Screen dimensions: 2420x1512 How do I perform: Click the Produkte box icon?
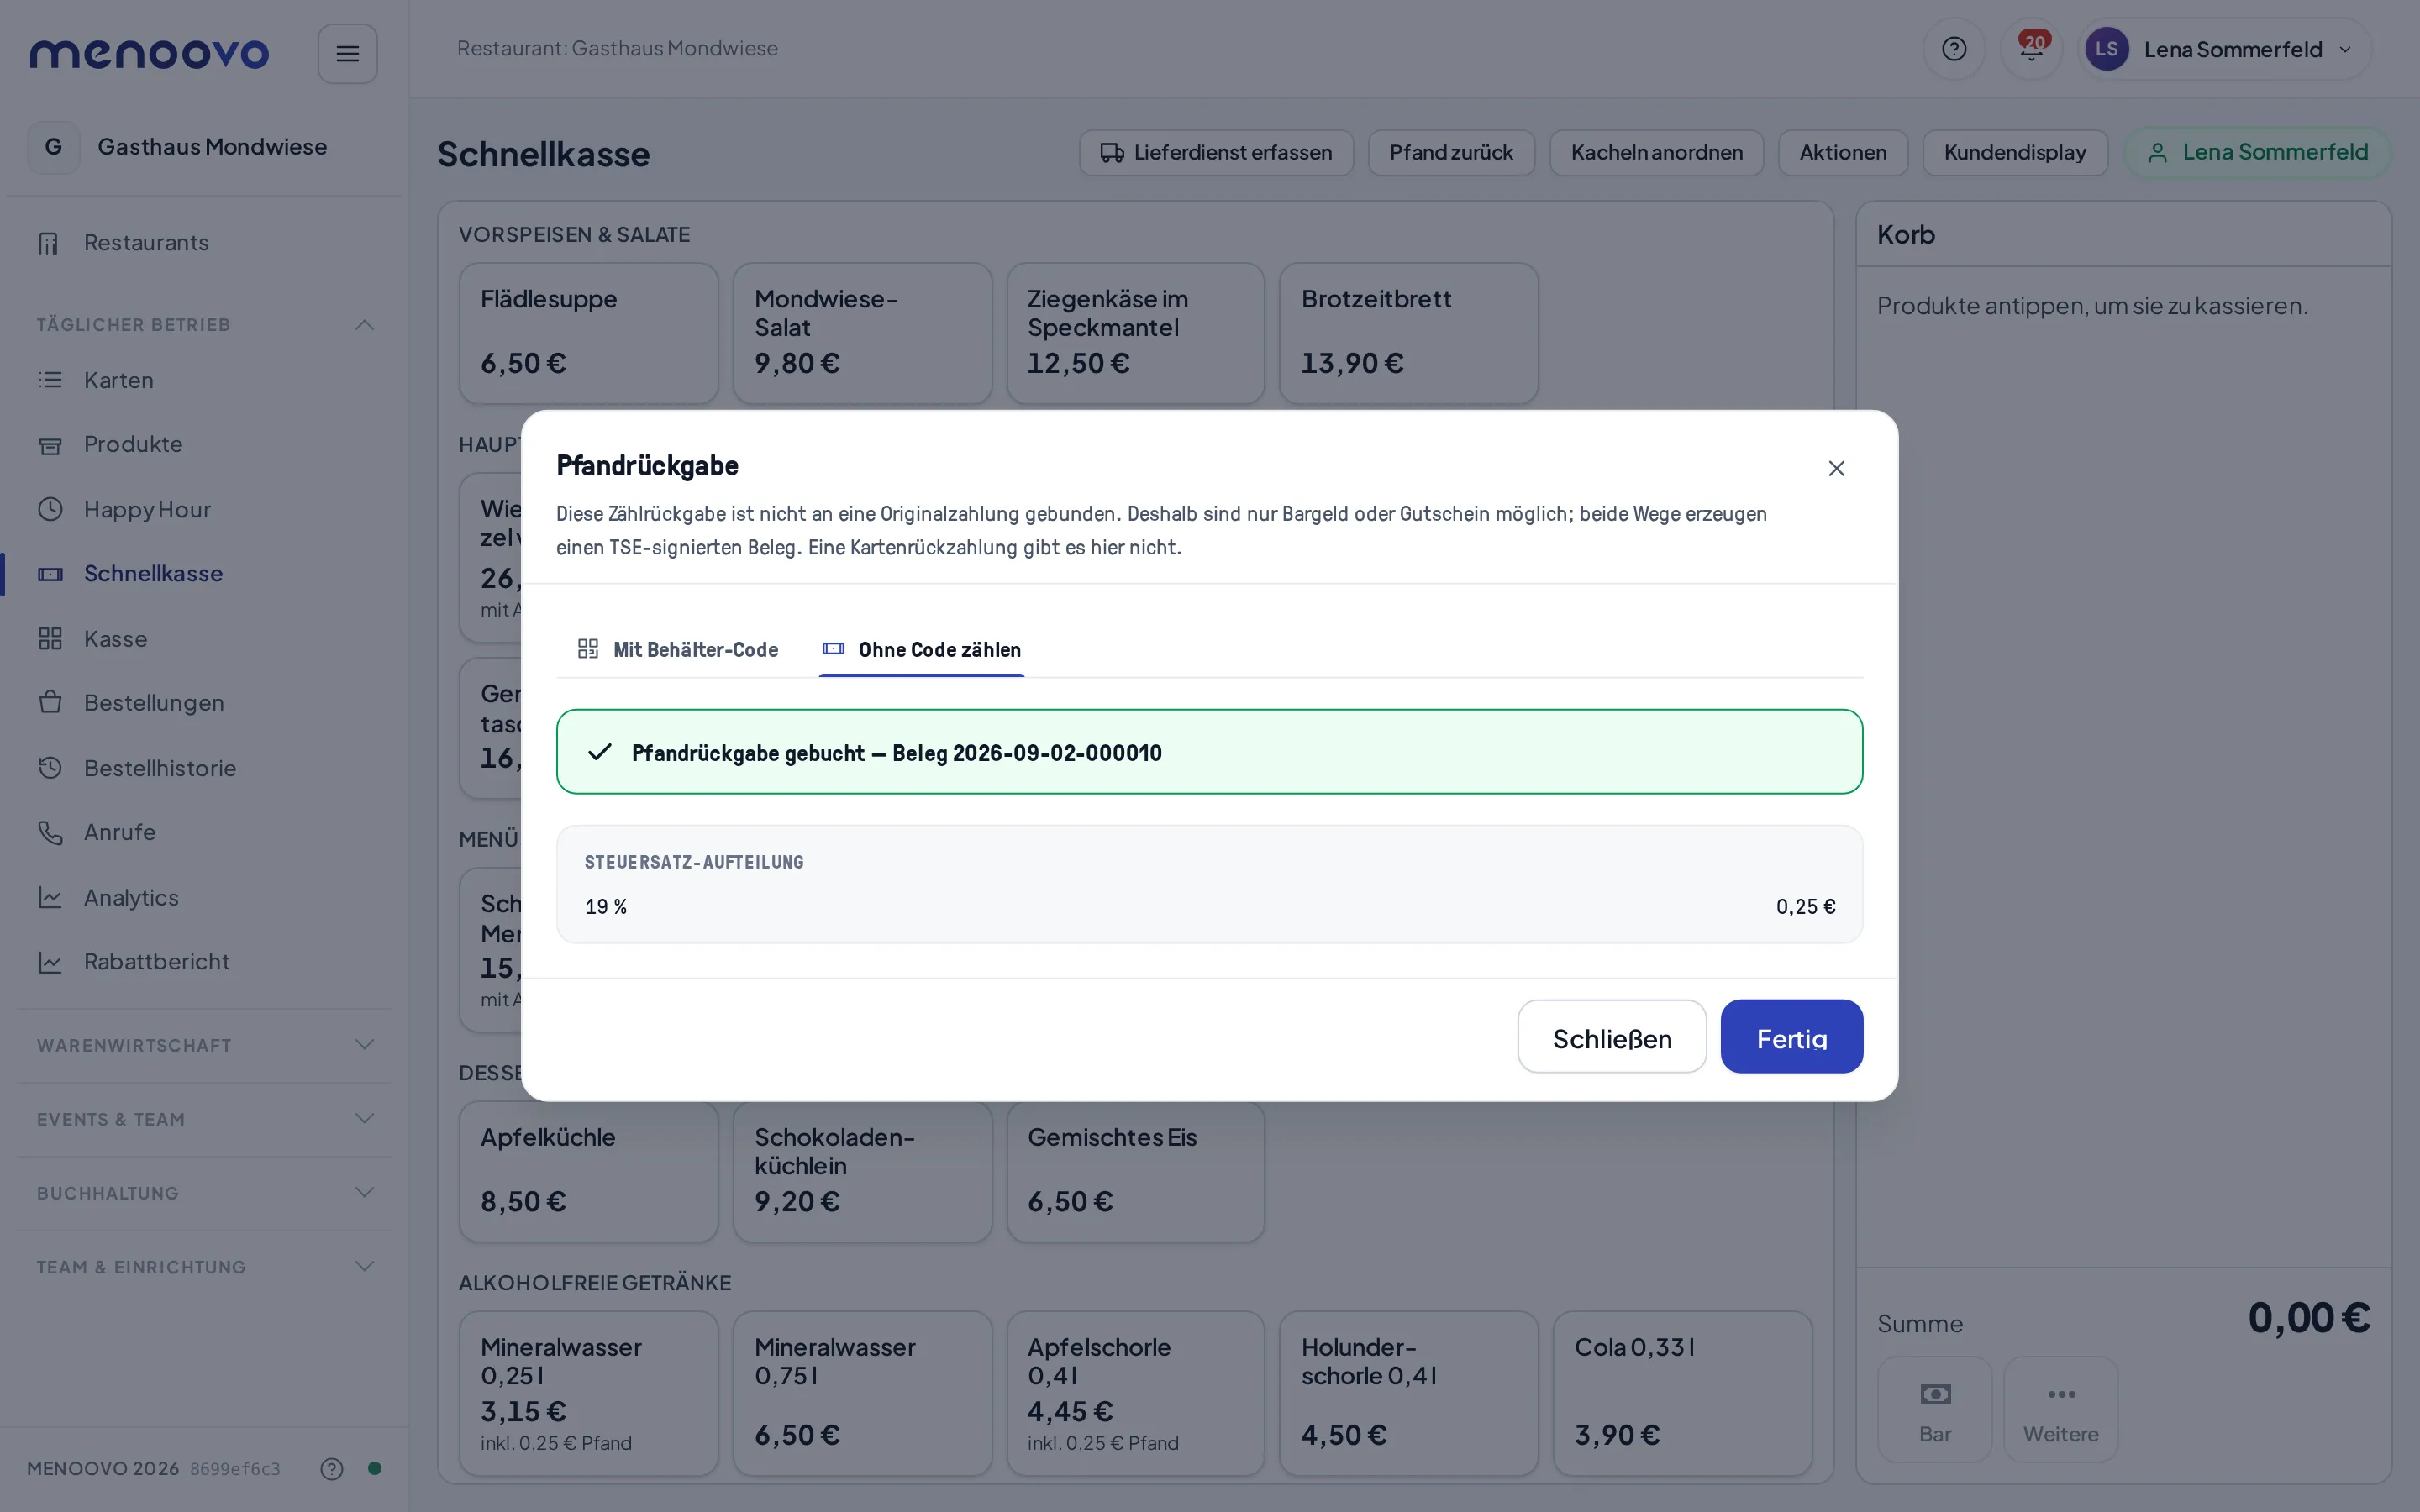click(x=50, y=445)
